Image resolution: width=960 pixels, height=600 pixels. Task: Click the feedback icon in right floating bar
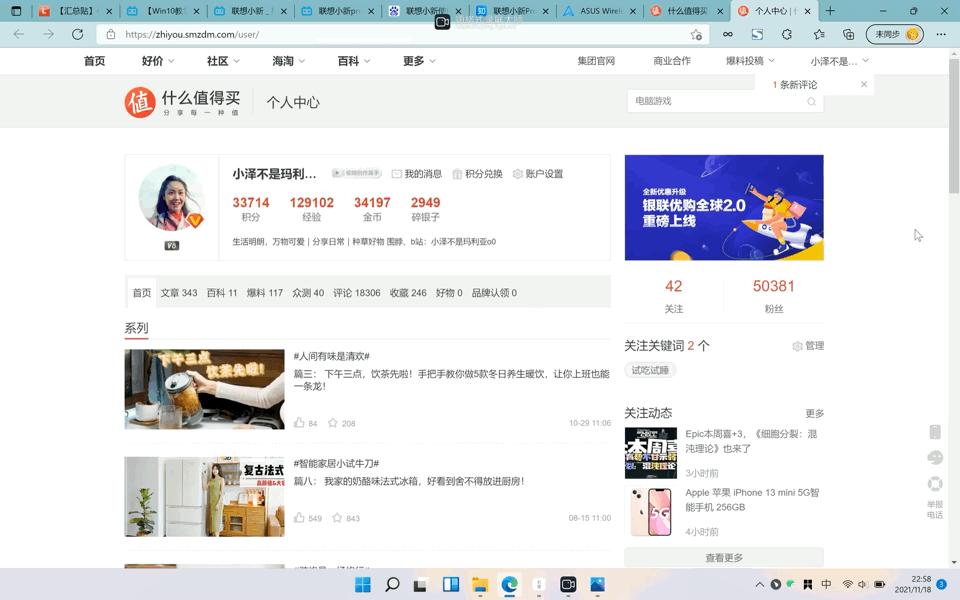(935, 457)
